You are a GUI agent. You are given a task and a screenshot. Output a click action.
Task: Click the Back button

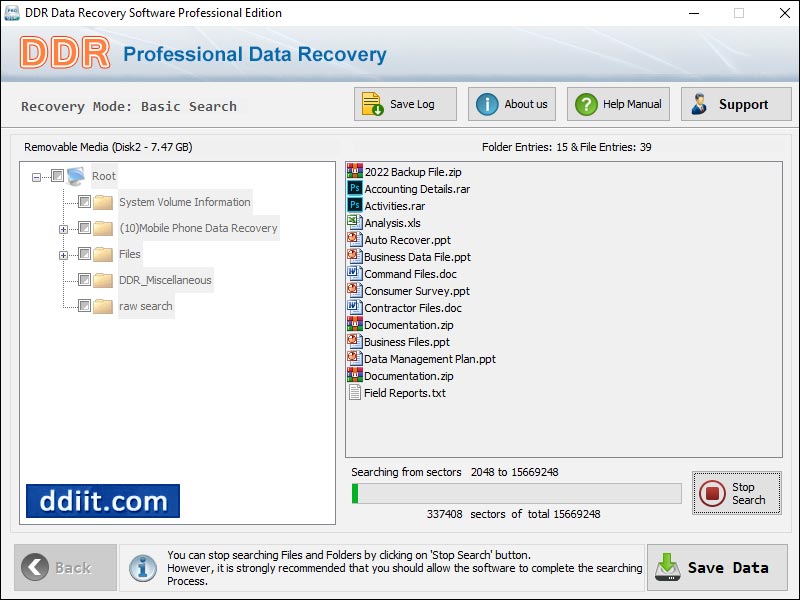click(x=62, y=567)
